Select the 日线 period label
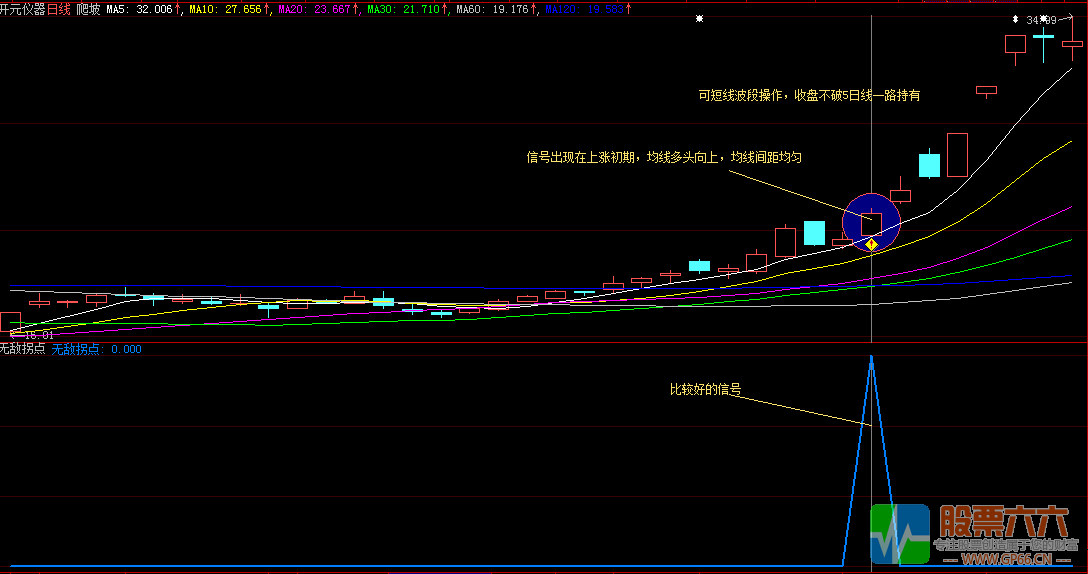This screenshot has width=1088, height=574. point(59,9)
